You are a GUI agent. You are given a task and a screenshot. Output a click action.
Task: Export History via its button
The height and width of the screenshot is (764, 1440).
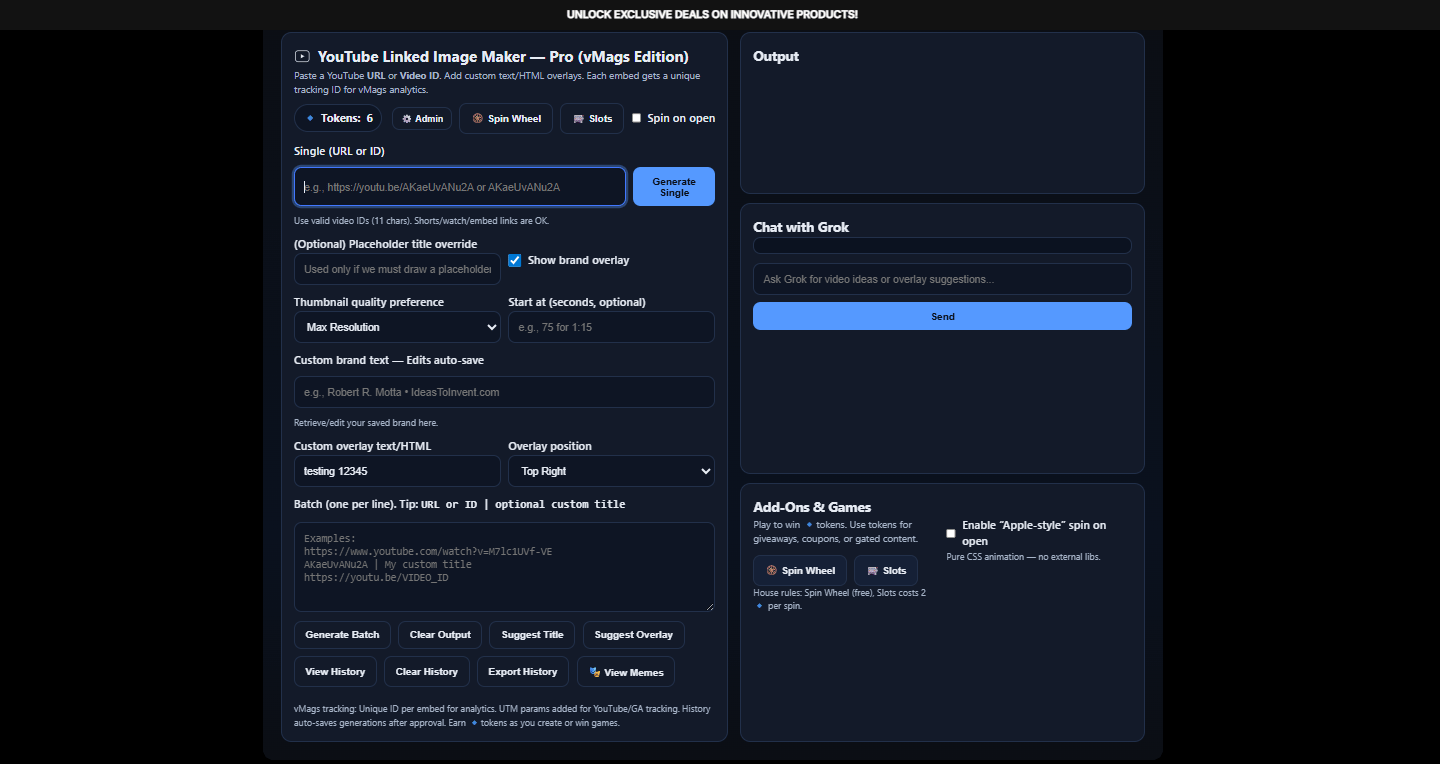[x=523, y=672]
